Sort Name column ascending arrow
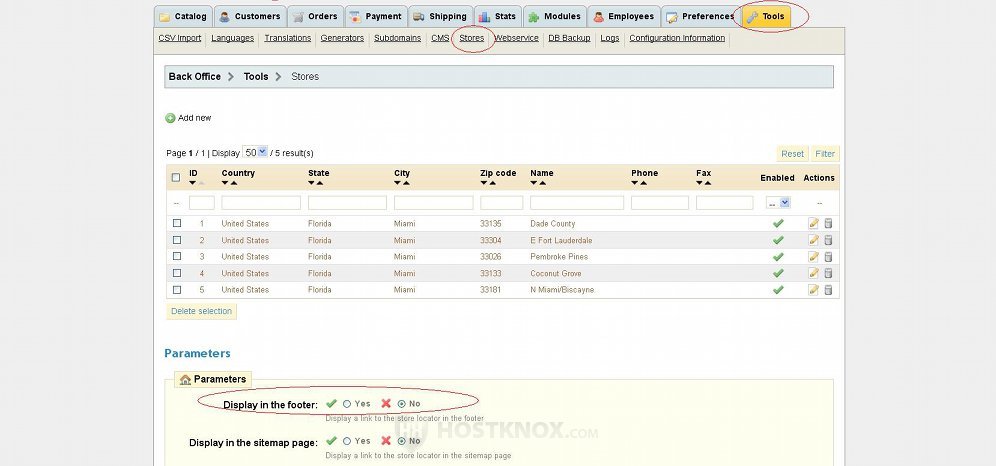996x466 pixels. click(542, 183)
